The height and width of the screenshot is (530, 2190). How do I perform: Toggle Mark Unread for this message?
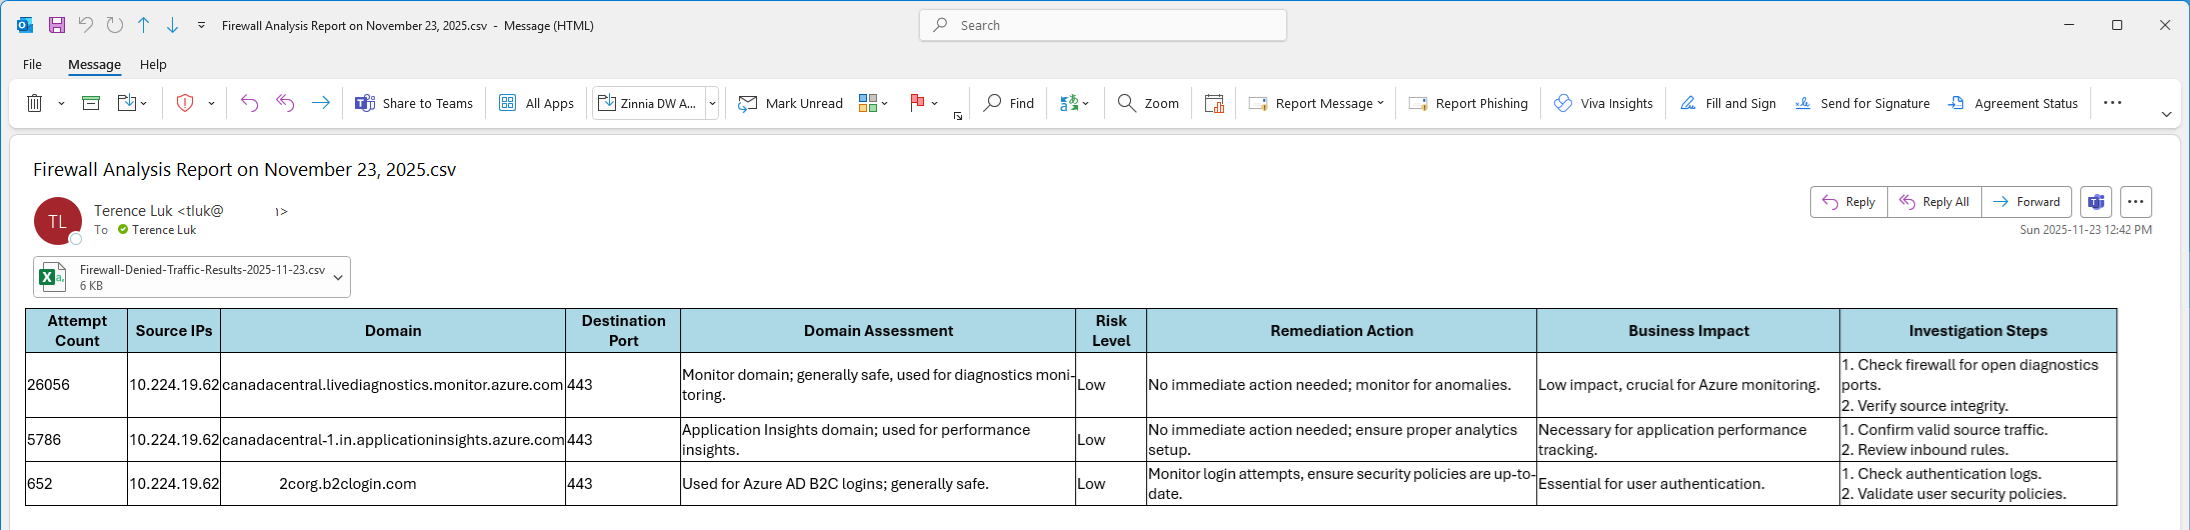790,103
